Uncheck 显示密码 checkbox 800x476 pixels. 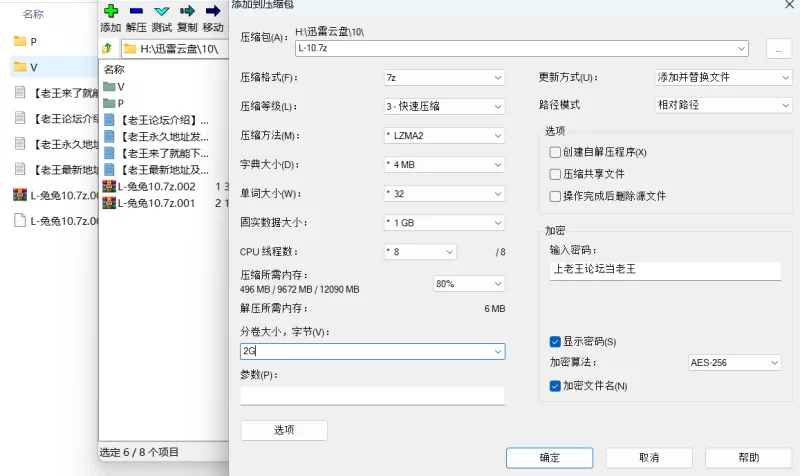click(555, 341)
